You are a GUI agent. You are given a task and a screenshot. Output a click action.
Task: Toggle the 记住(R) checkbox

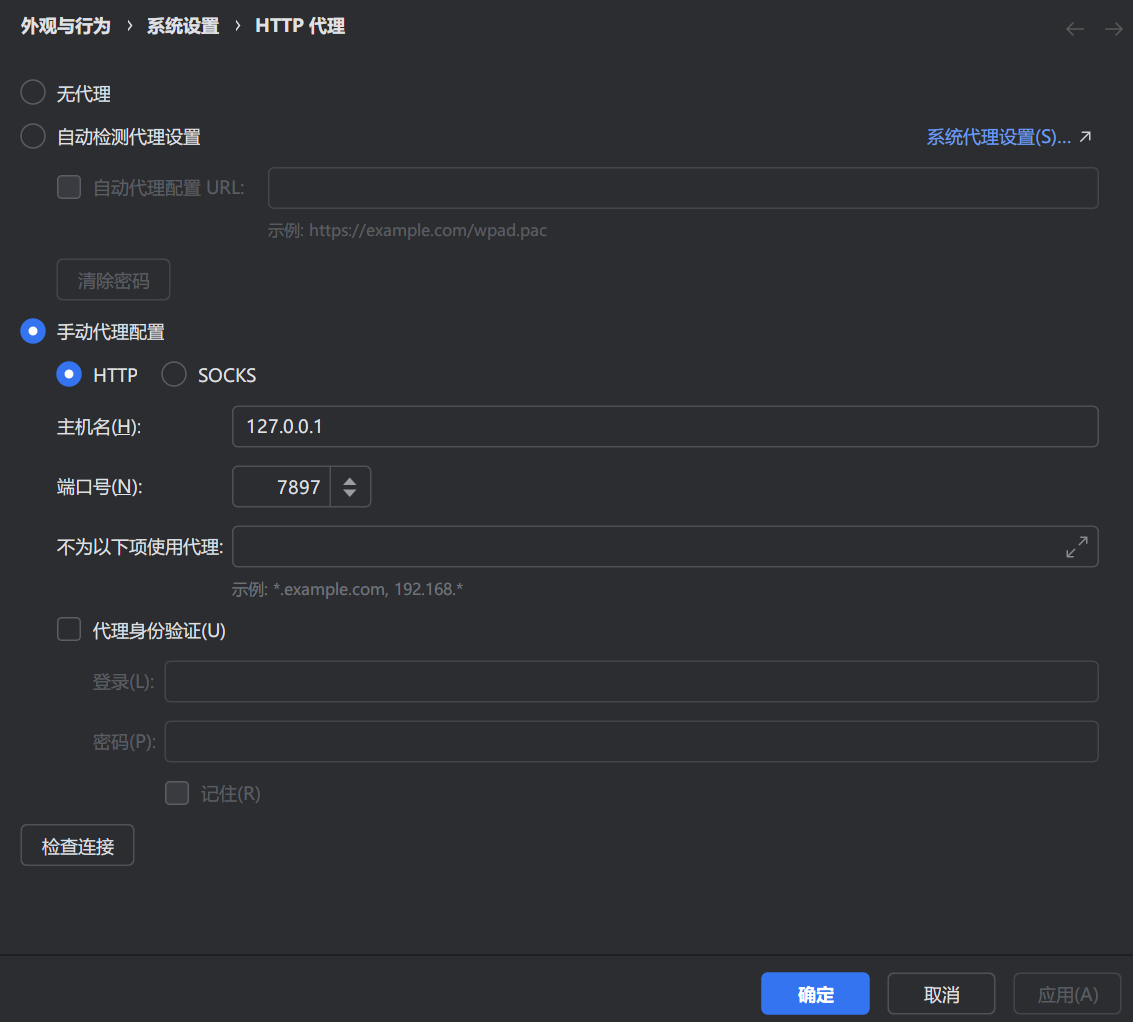pos(176,793)
